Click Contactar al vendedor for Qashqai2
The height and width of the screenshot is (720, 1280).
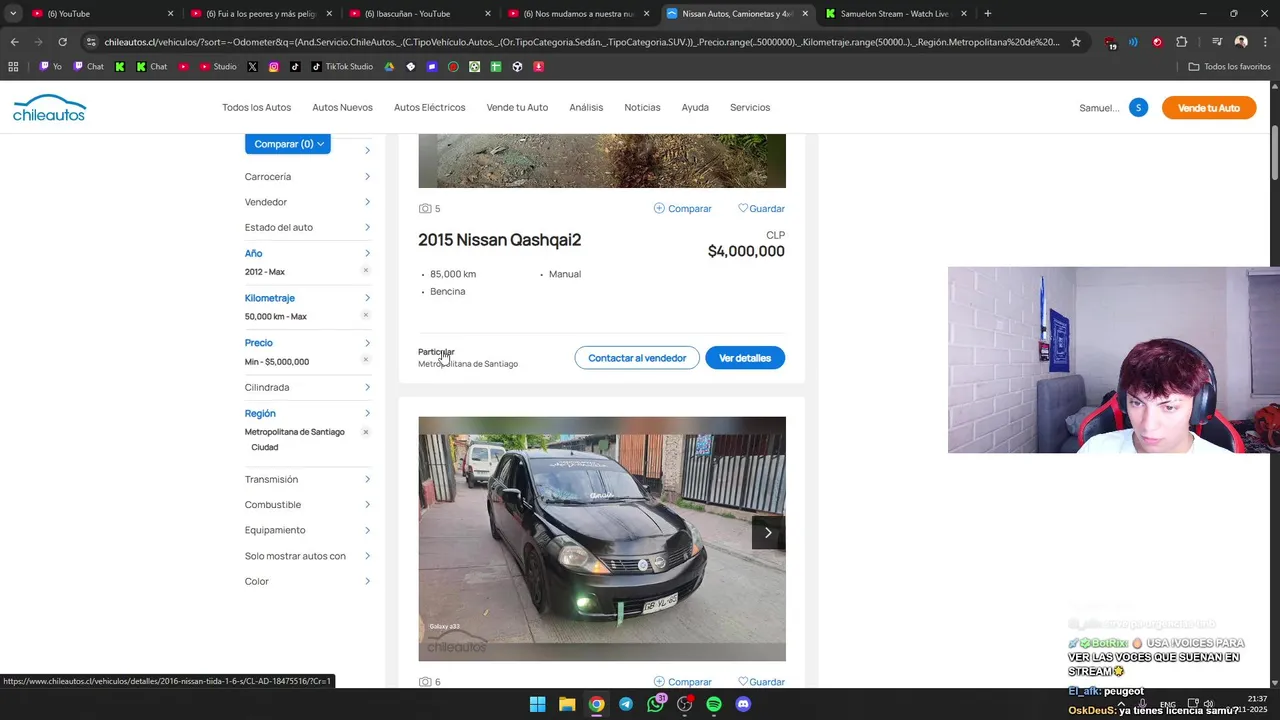637,358
